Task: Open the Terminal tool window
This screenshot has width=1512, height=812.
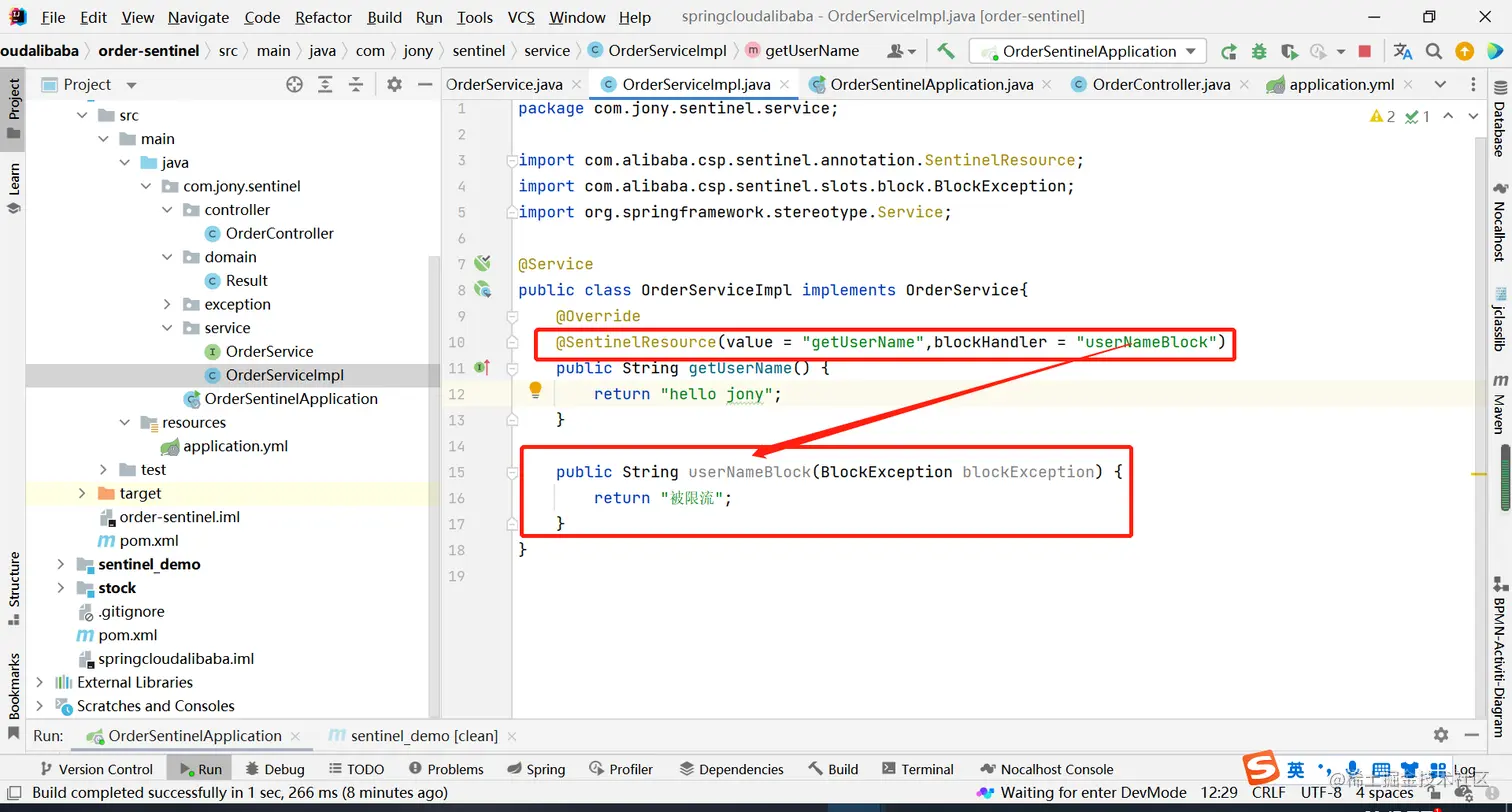Action: 918,769
